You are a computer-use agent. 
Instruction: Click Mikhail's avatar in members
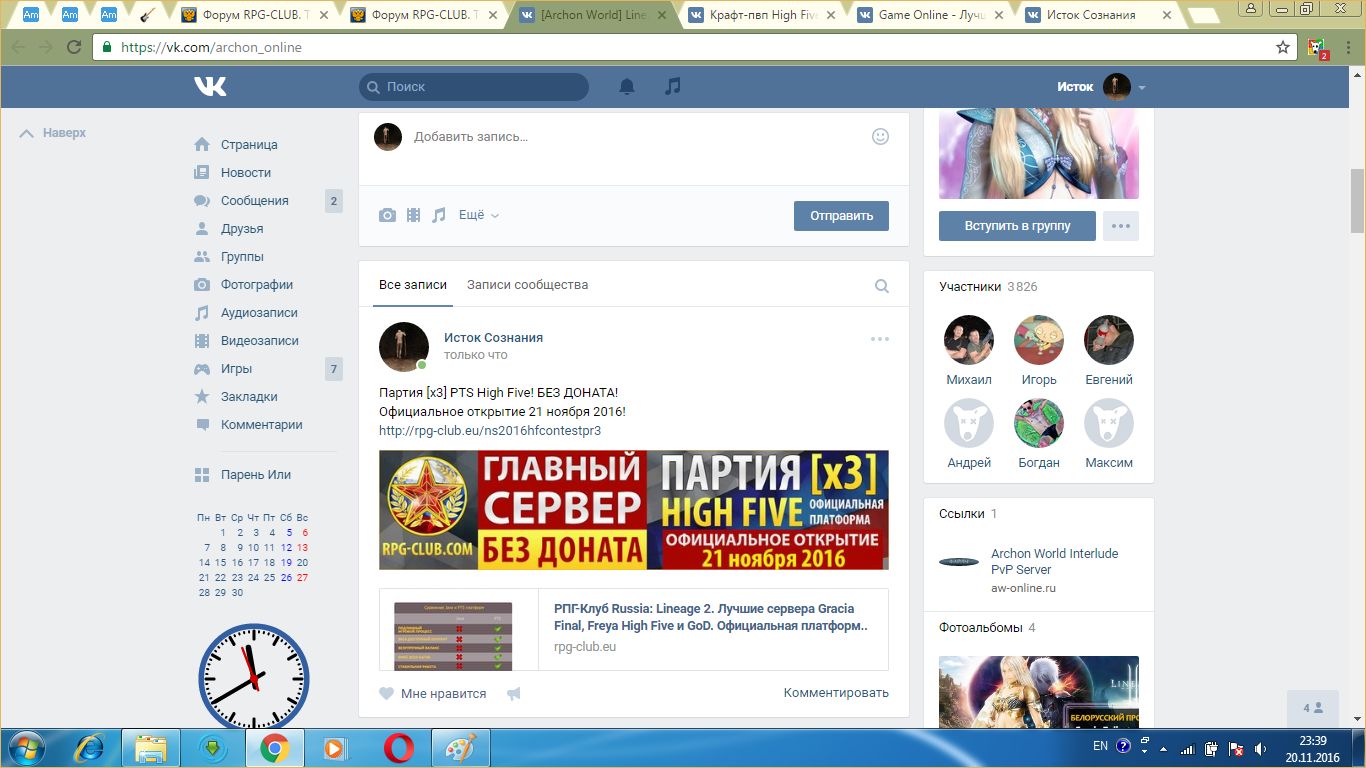(969, 340)
